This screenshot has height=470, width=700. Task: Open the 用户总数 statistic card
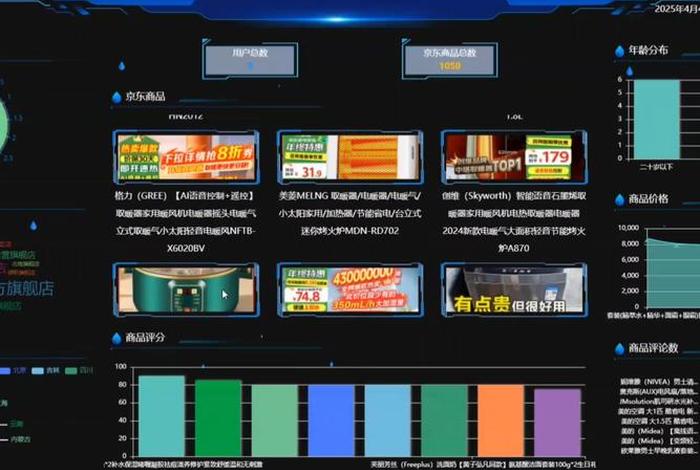[x=250, y=60]
